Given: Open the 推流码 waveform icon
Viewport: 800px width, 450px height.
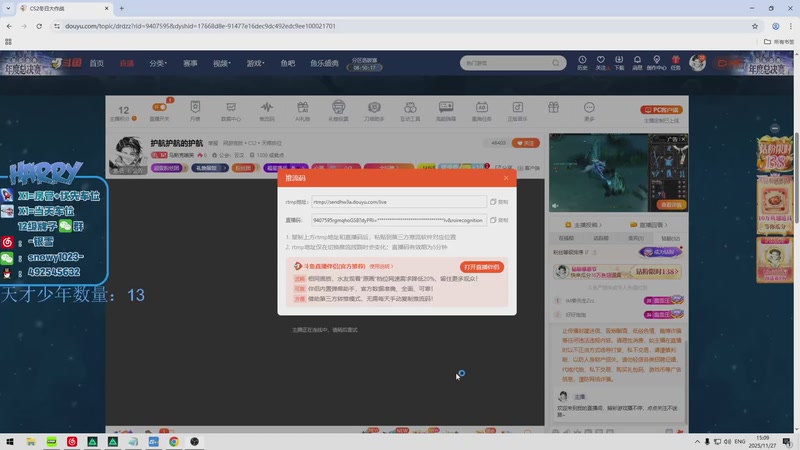Looking at the screenshot, I should 267,111.
